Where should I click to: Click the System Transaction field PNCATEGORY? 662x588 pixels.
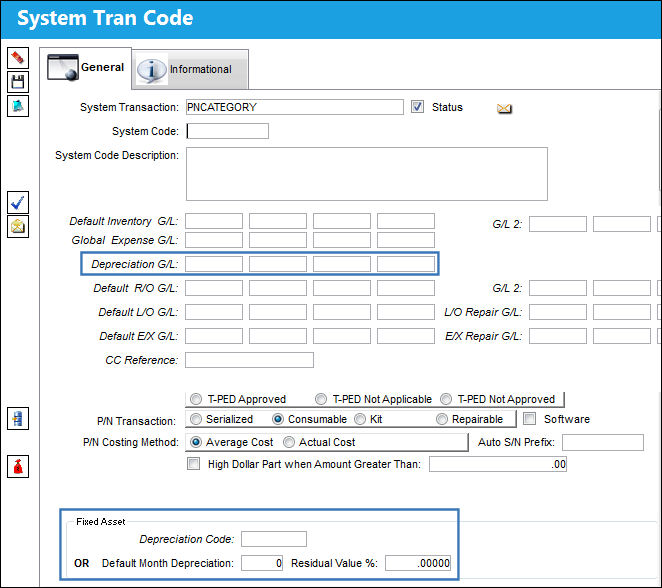(x=295, y=107)
